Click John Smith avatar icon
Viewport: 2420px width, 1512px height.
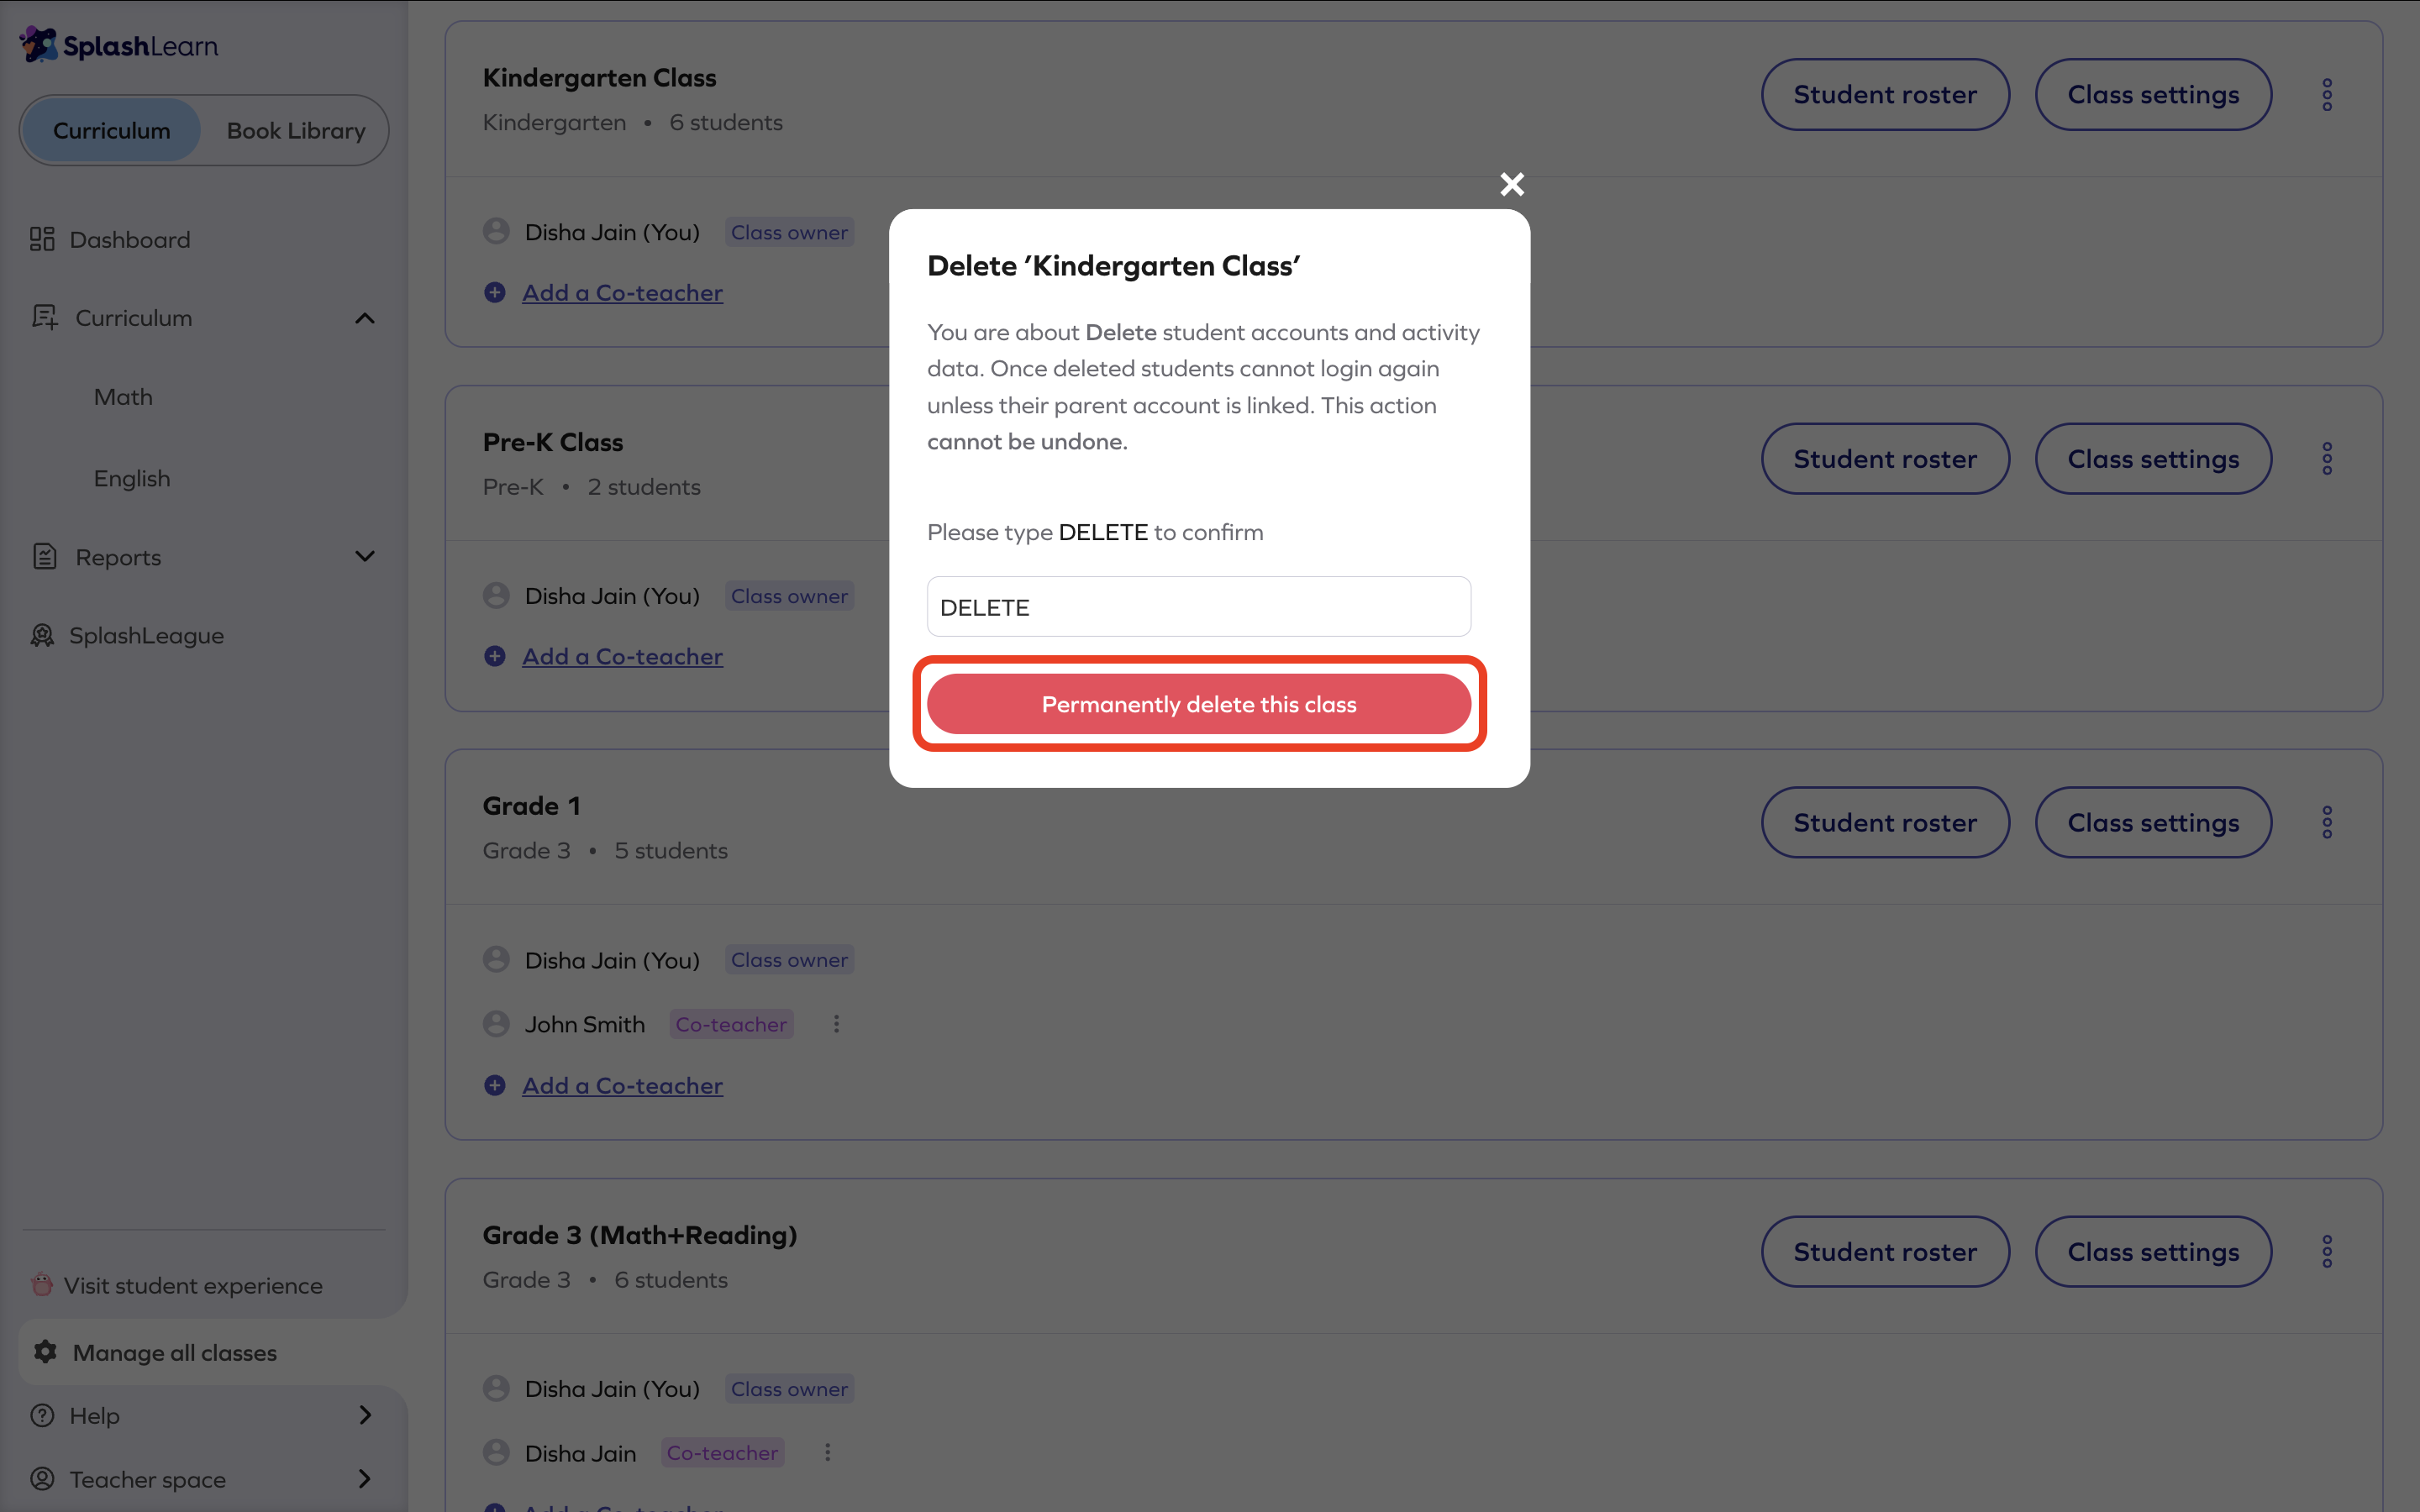pyautogui.click(x=496, y=1024)
